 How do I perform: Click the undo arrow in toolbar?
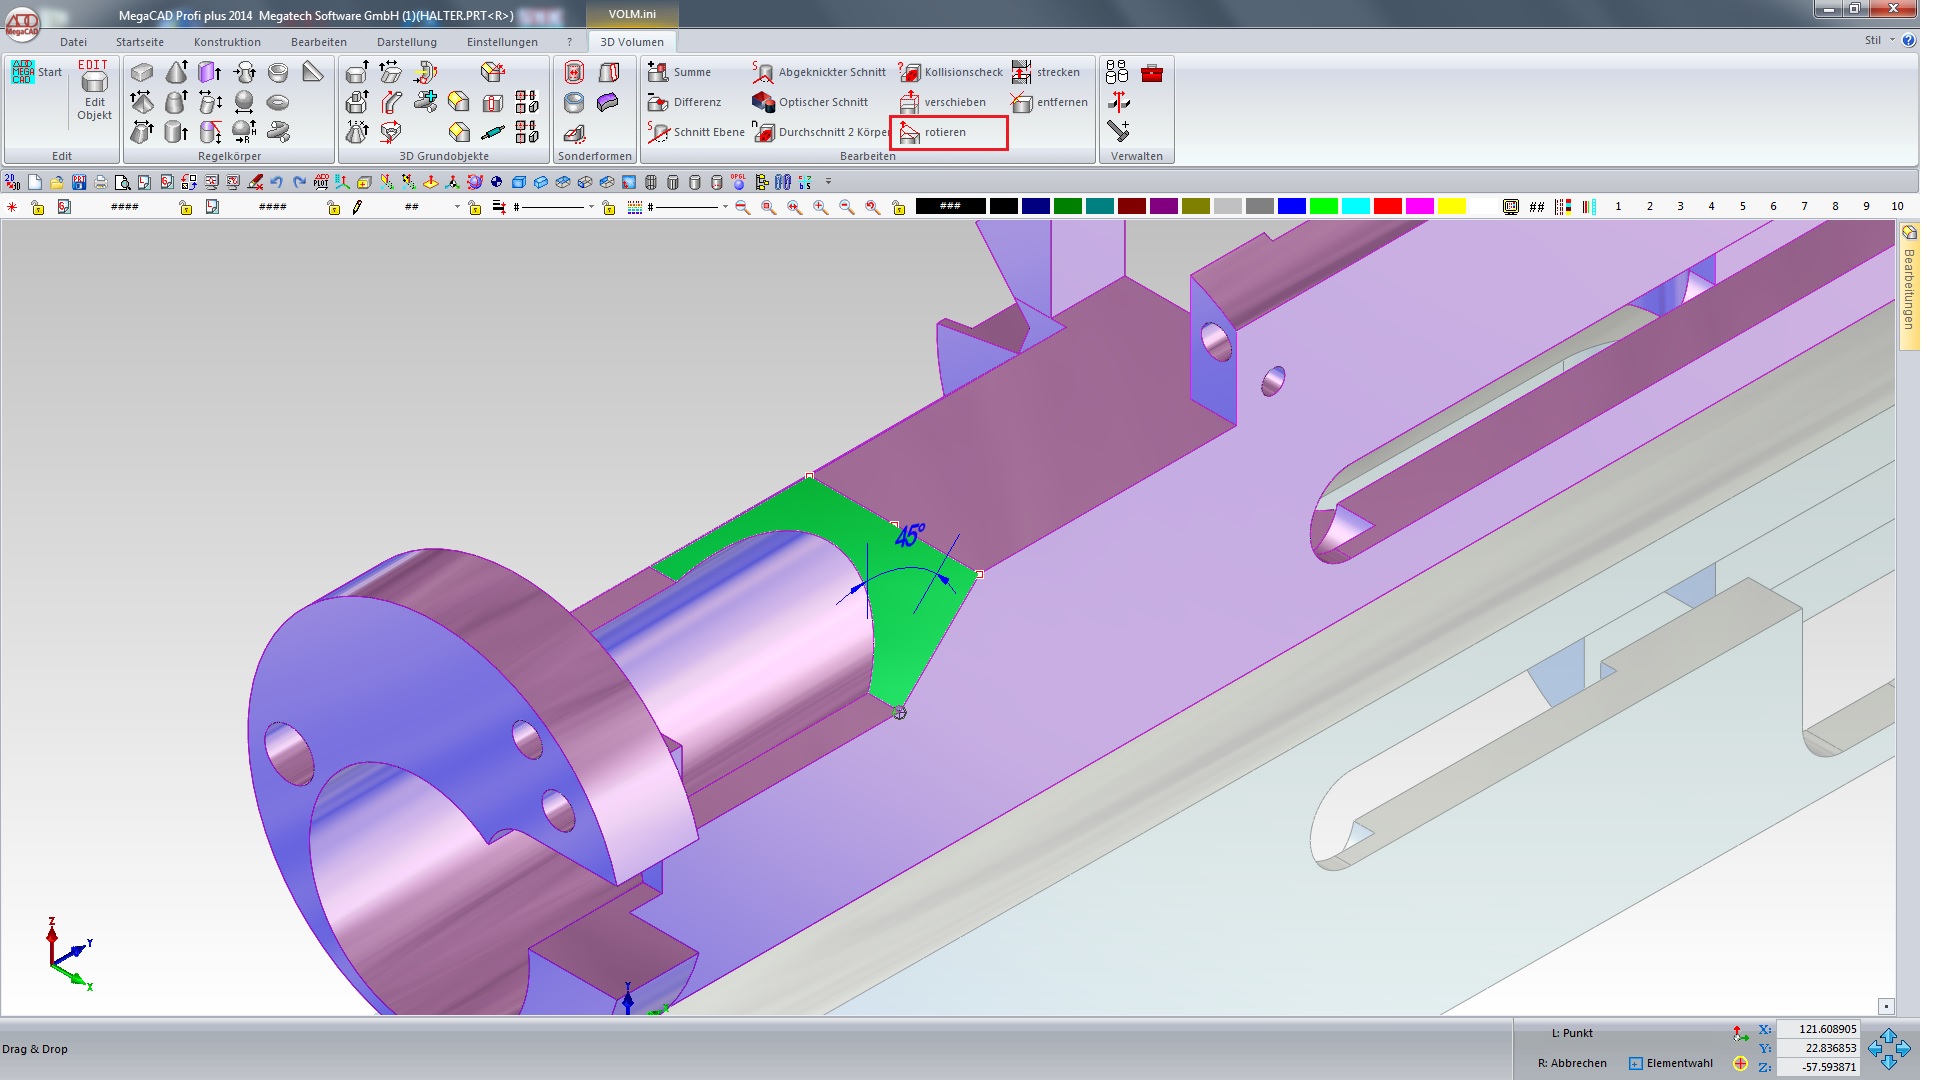coord(277,182)
